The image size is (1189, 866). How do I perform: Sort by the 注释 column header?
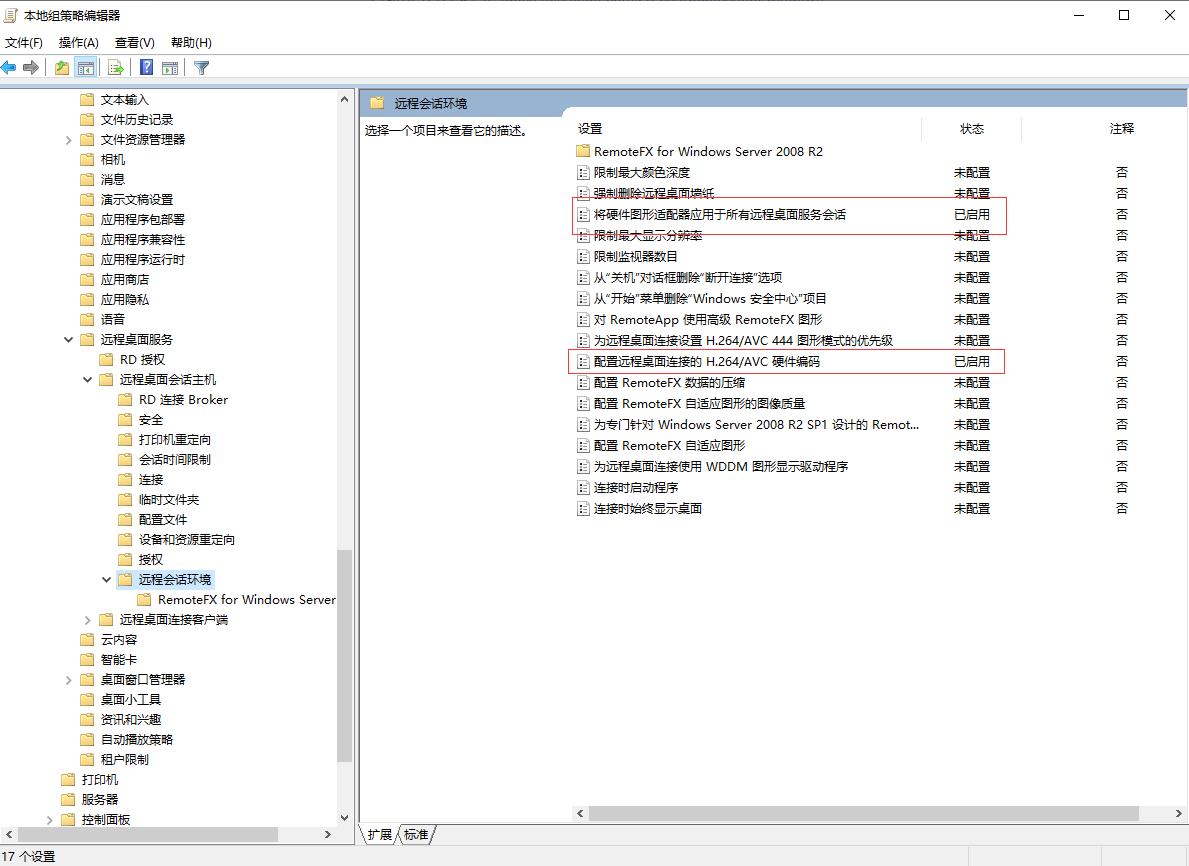1122,129
